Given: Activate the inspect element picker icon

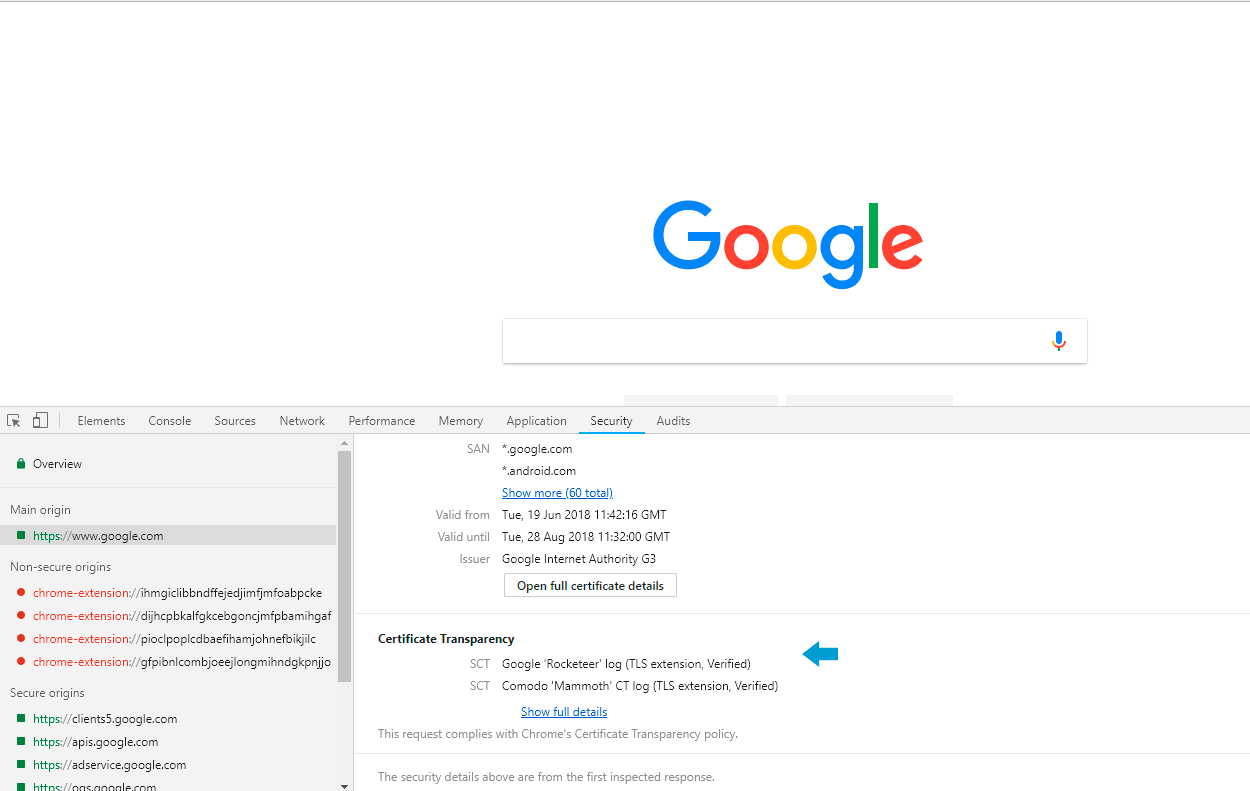Looking at the screenshot, I should tap(14, 421).
